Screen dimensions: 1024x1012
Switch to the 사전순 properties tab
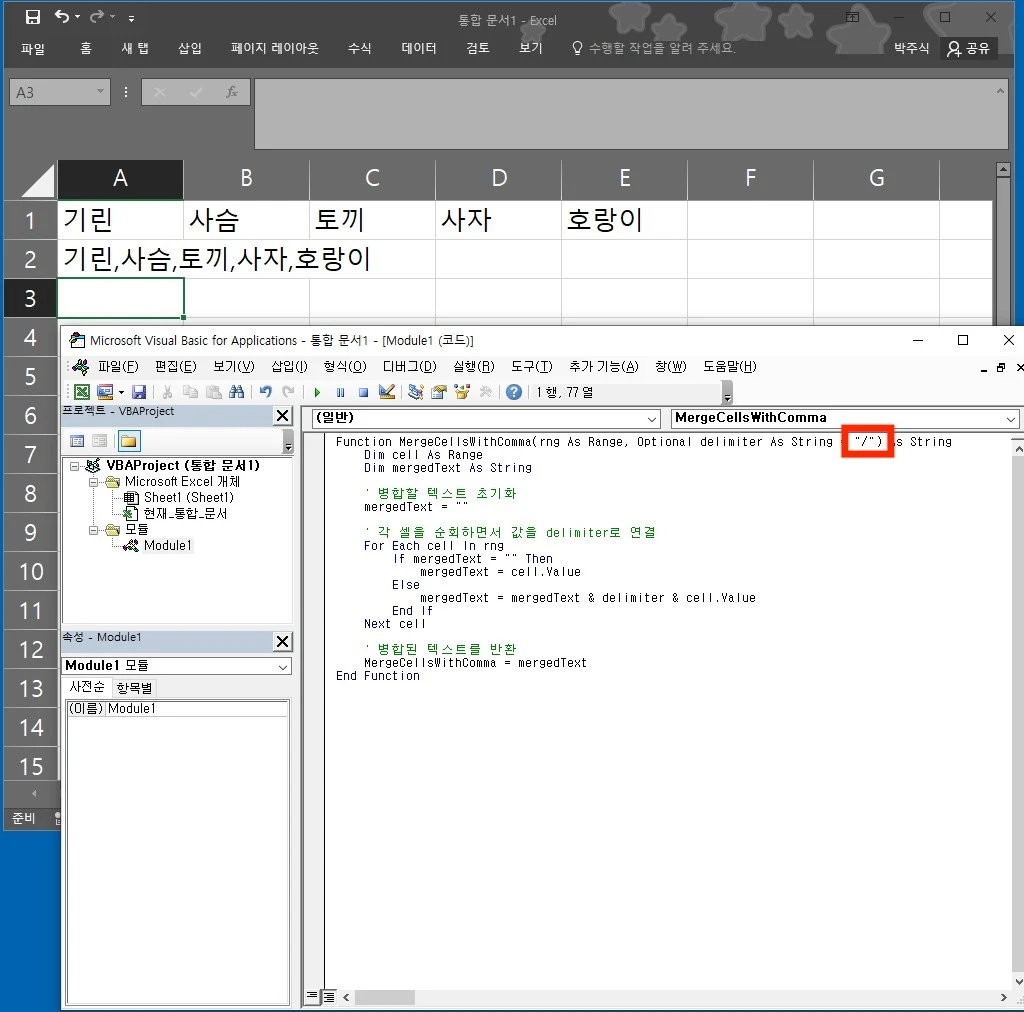click(x=87, y=687)
